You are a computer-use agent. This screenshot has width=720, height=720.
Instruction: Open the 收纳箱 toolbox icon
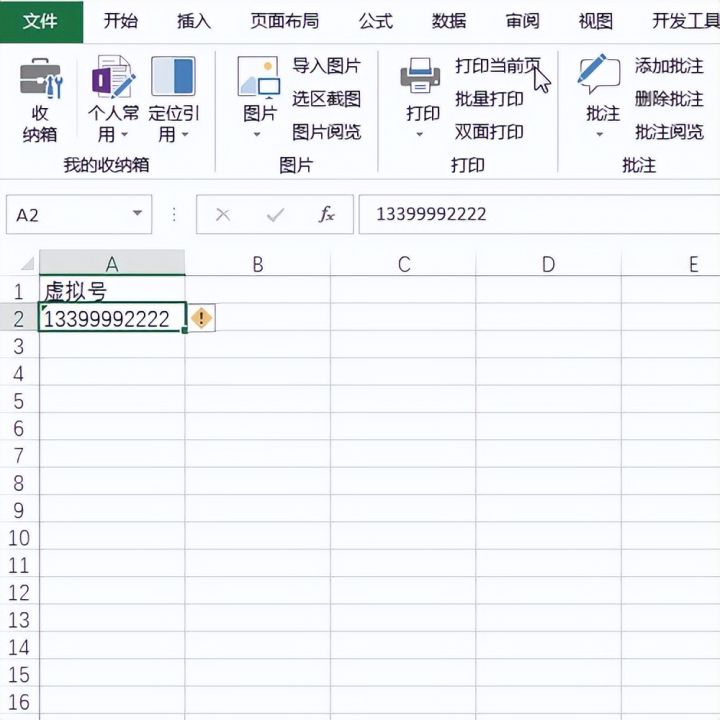click(x=40, y=79)
